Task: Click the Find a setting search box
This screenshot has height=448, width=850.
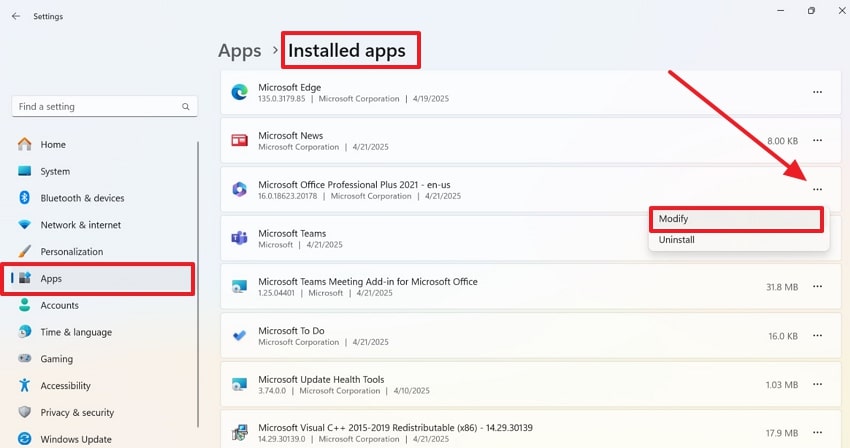Action: coord(105,107)
